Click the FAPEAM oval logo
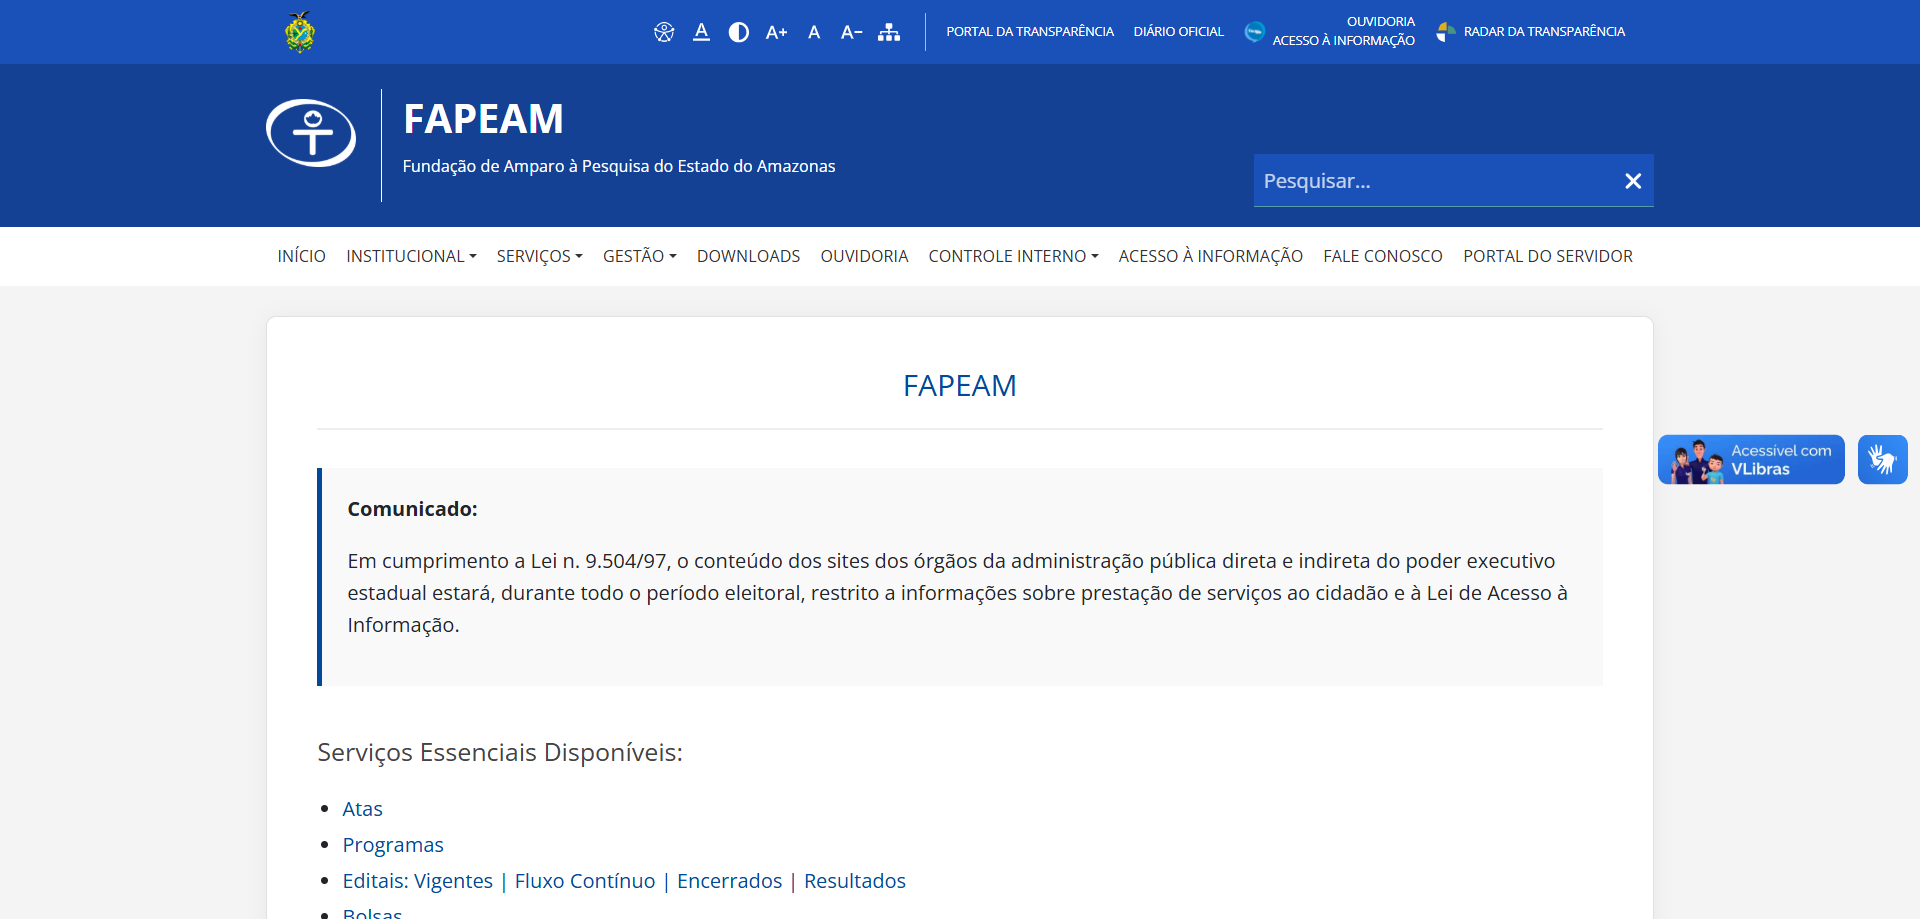Viewport: 1920px width, 919px height. [311, 133]
